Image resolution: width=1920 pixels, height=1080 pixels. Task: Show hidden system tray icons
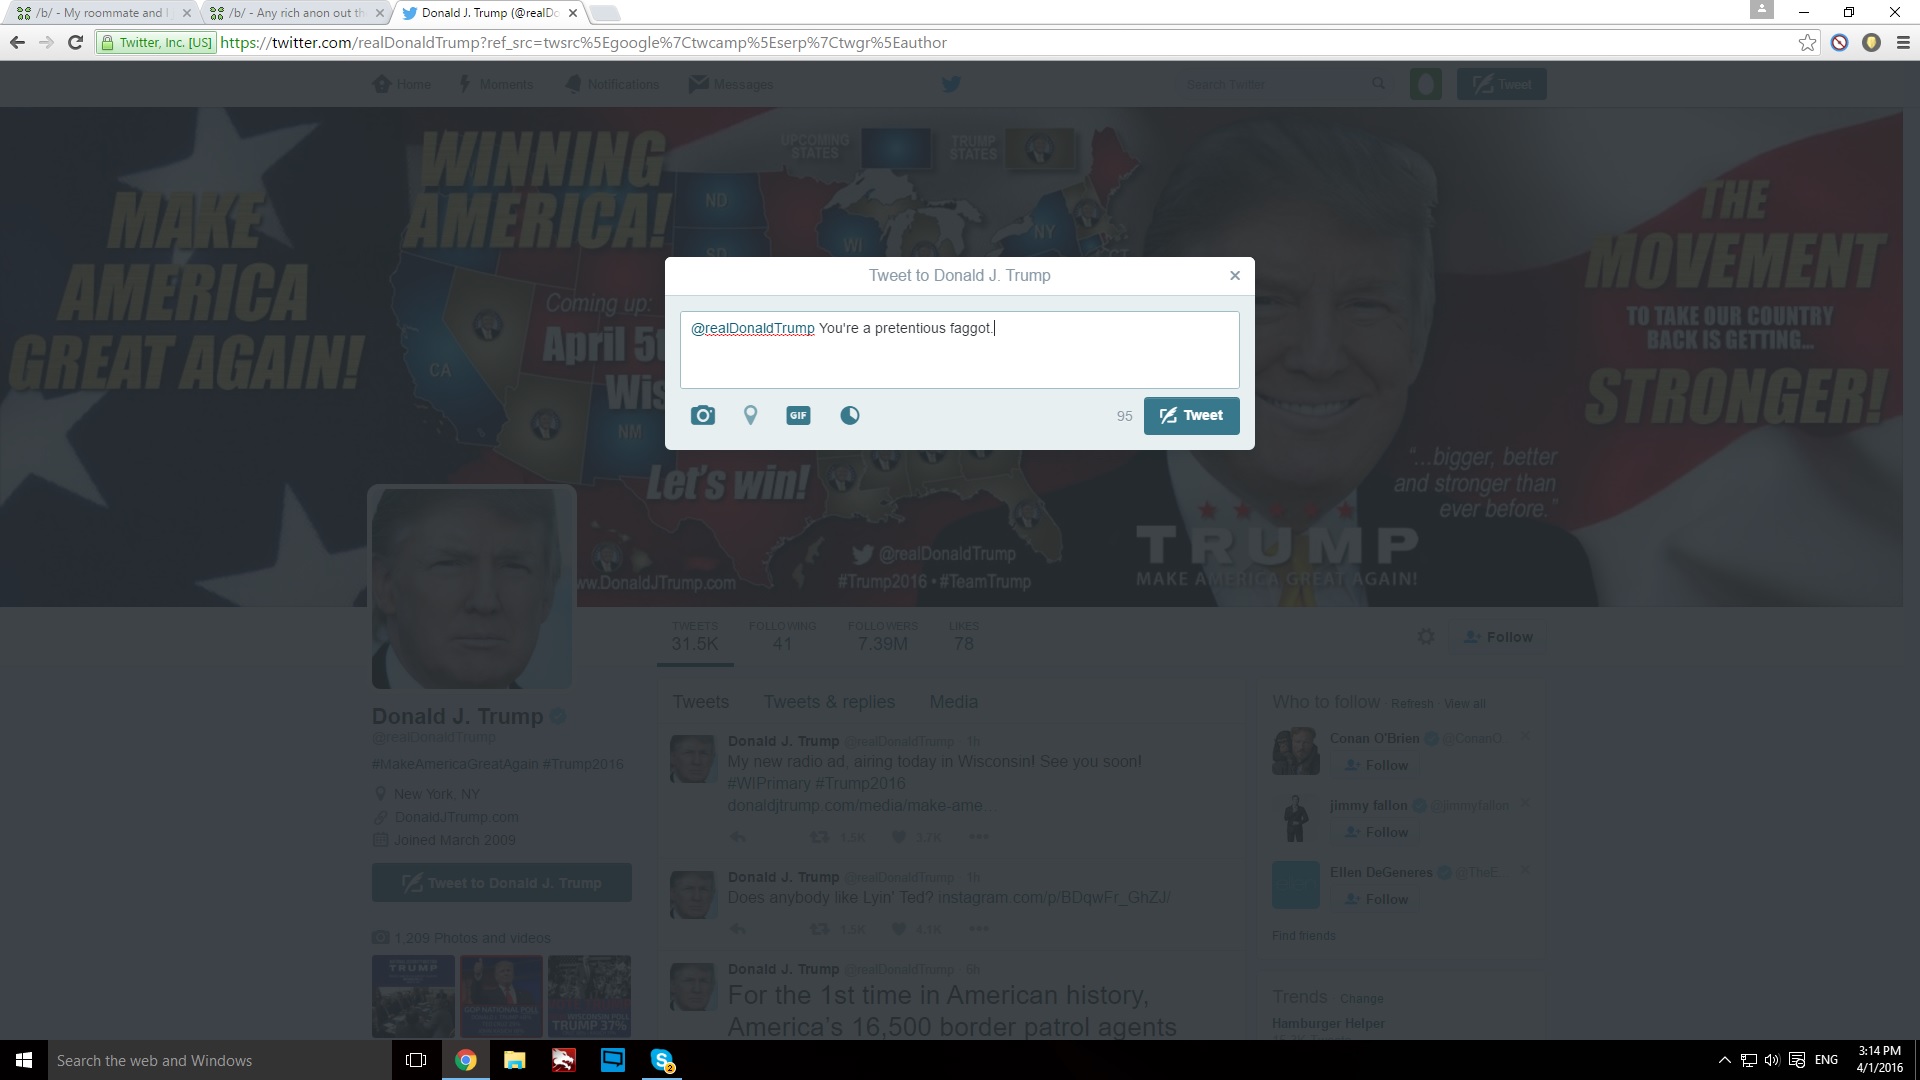tap(1724, 1060)
